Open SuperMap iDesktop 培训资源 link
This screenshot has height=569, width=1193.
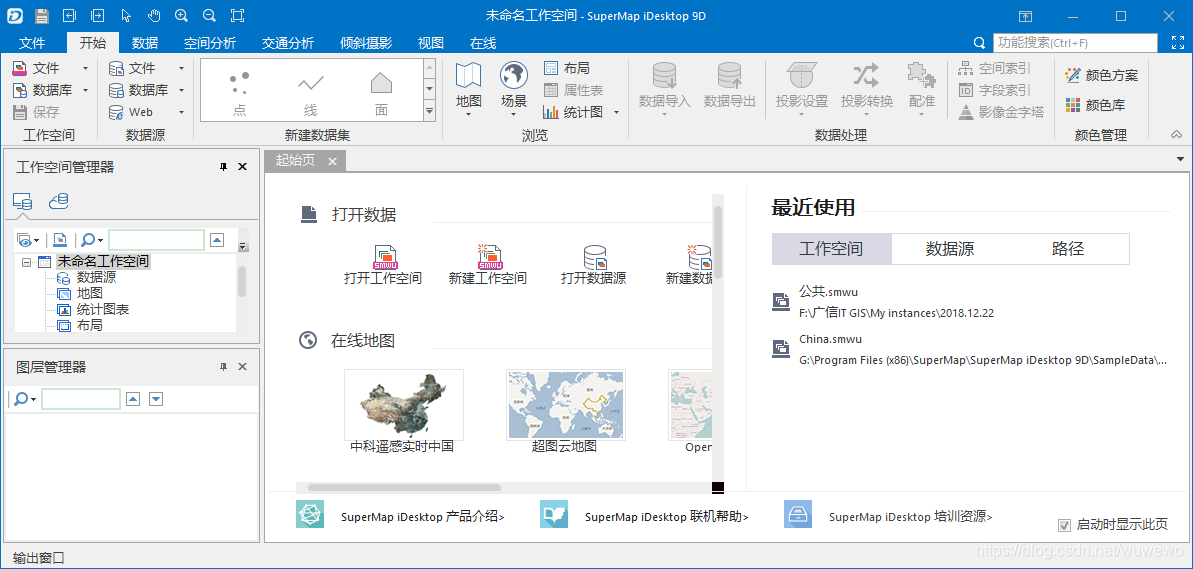(911, 517)
